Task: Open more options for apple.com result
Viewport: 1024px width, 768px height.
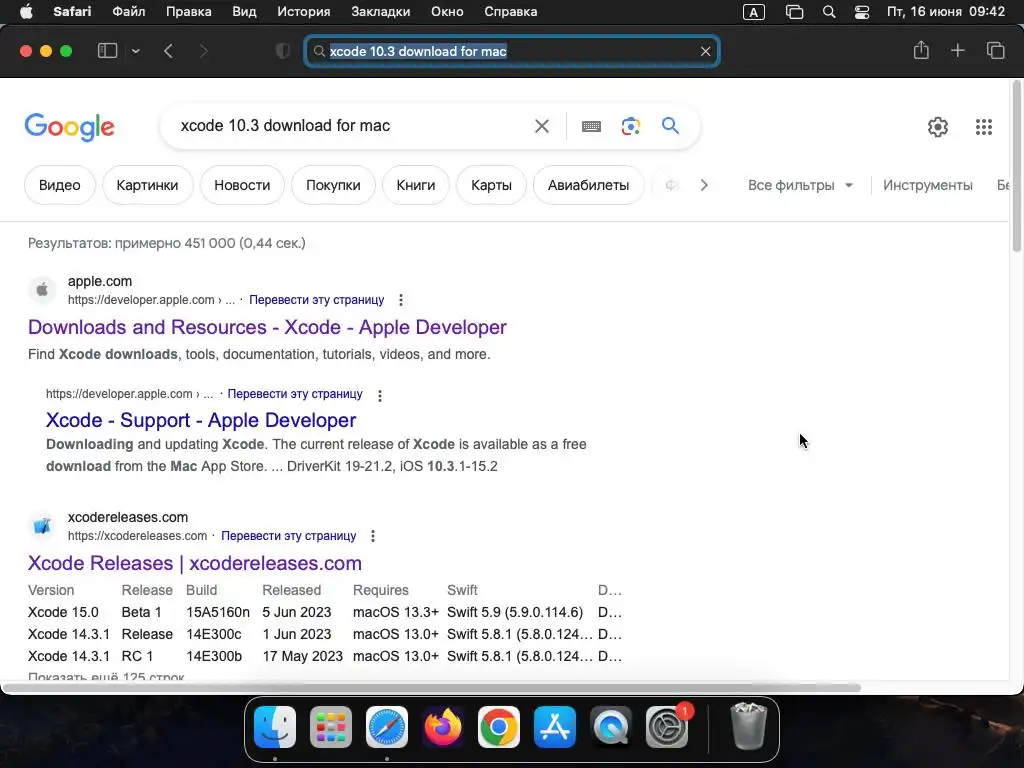Action: tap(401, 300)
